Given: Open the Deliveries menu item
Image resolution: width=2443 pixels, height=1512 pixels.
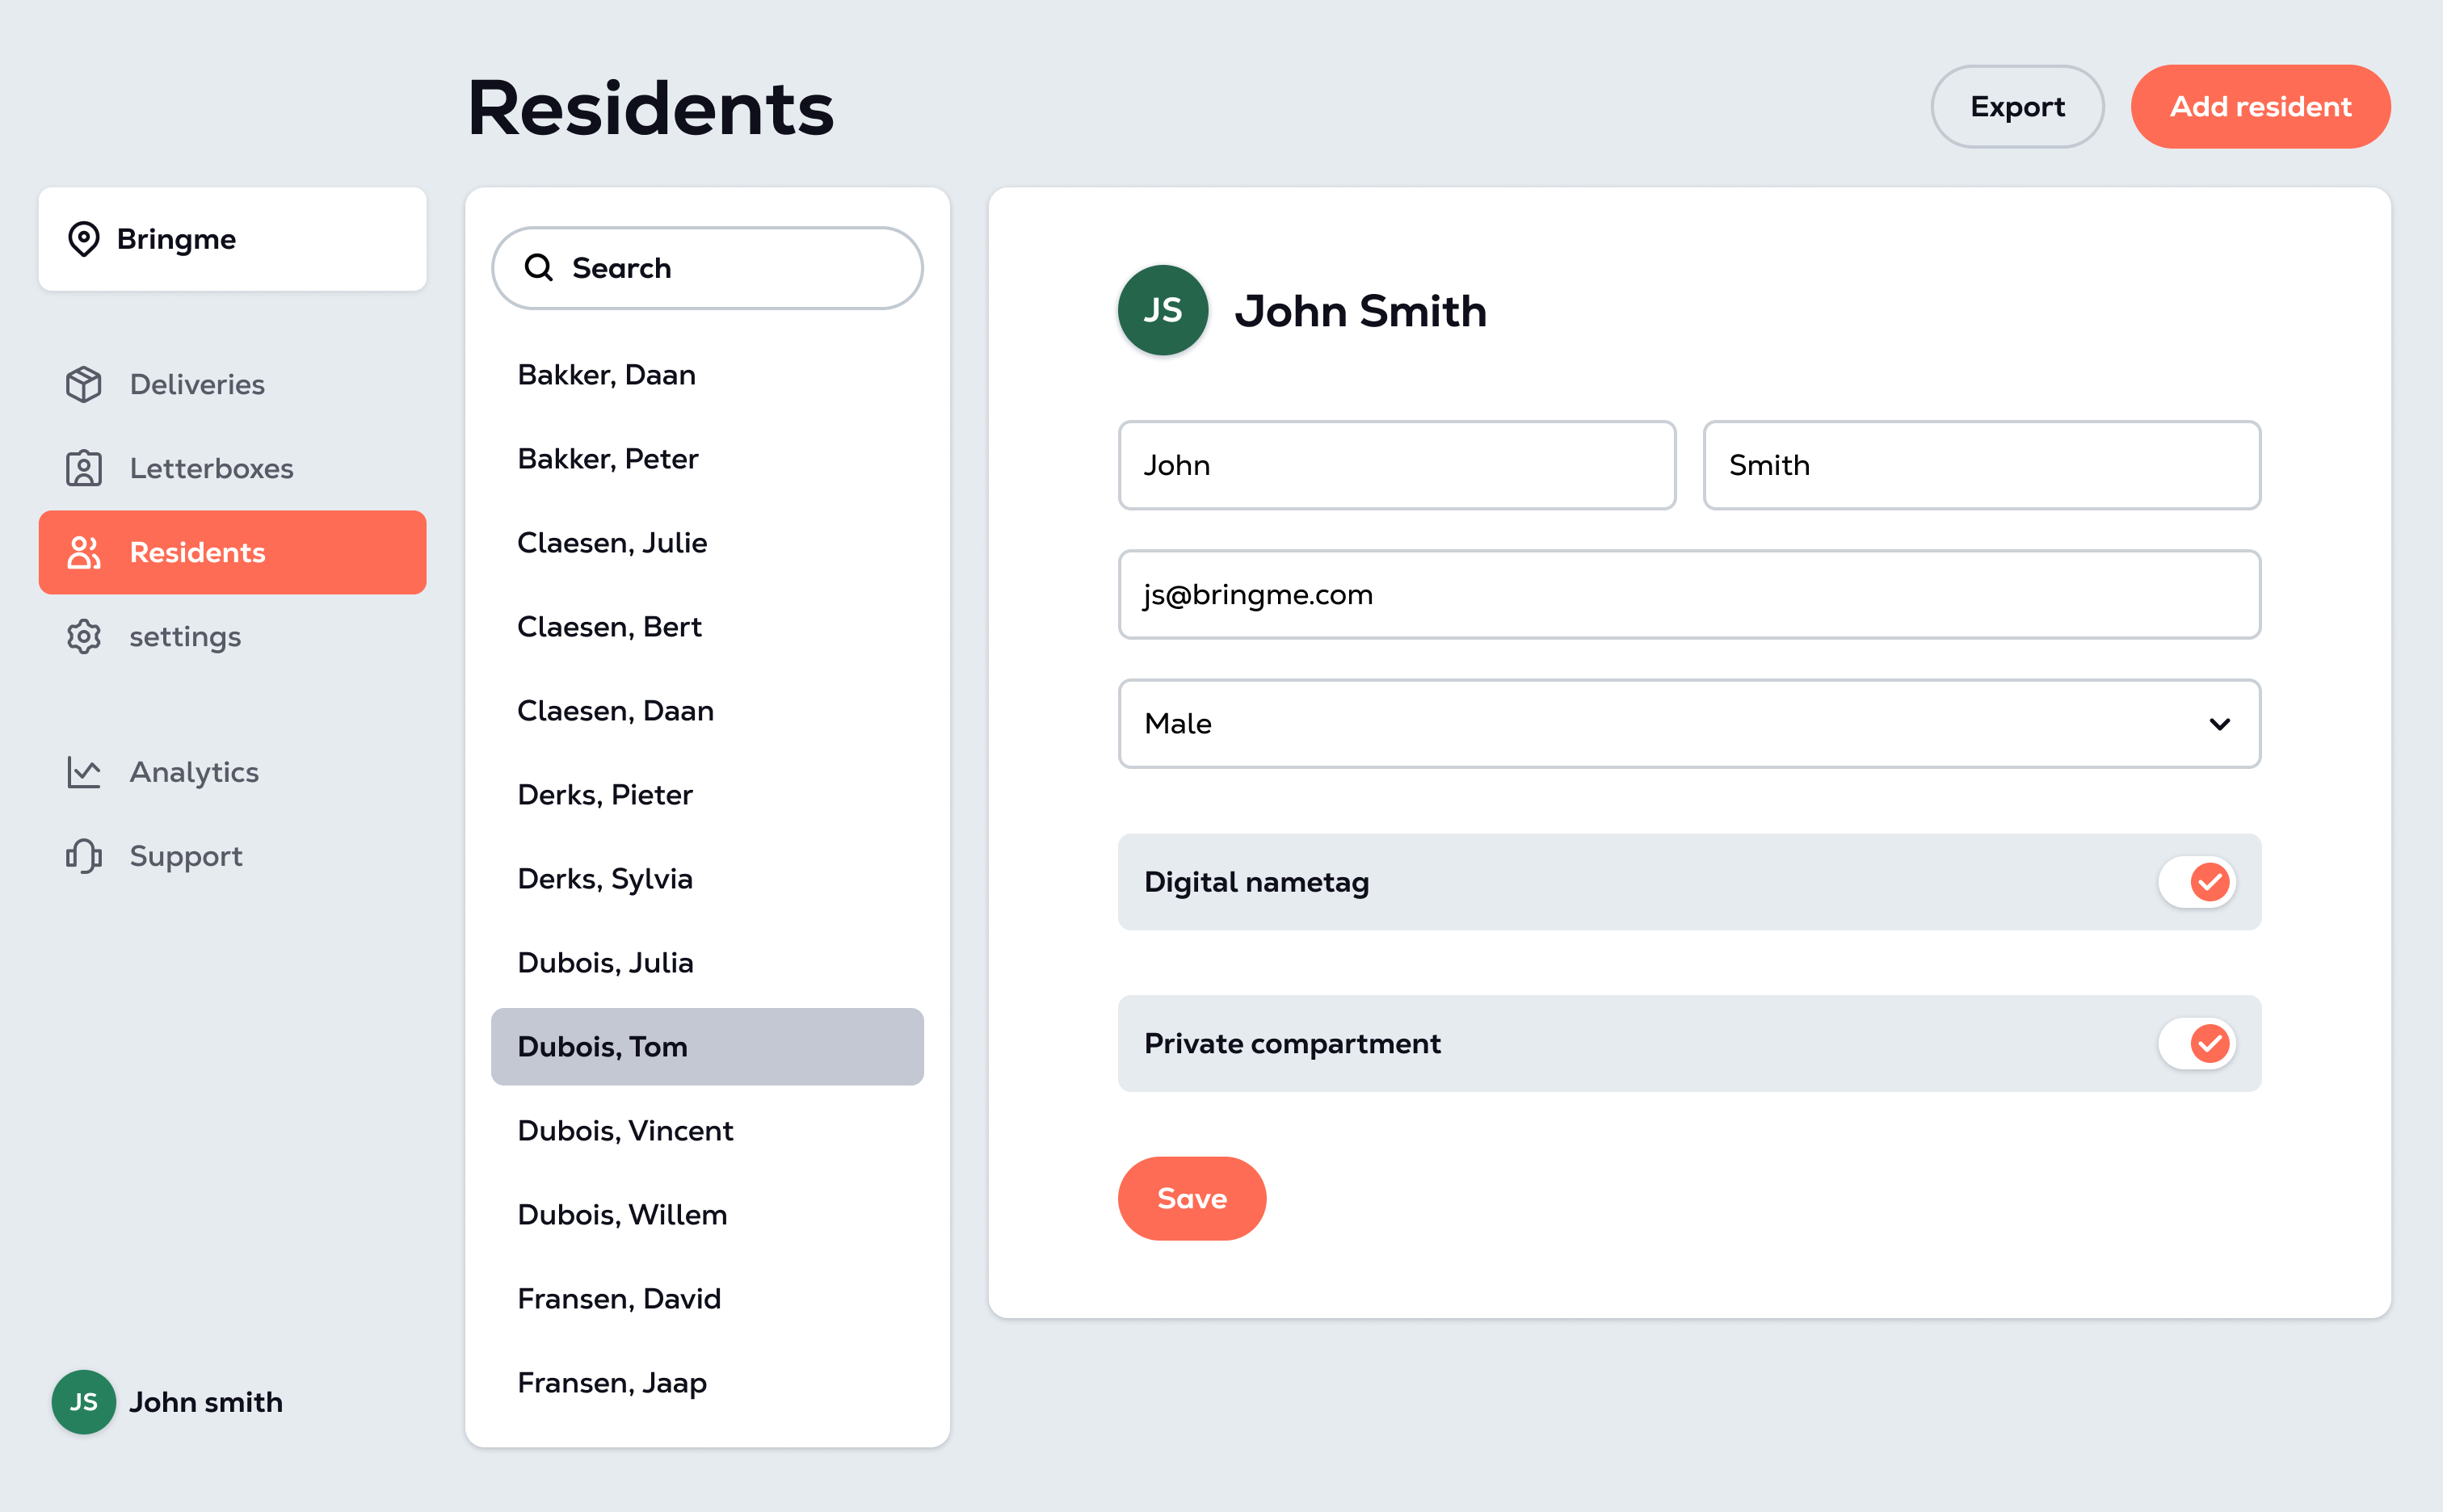Looking at the screenshot, I should (x=232, y=384).
